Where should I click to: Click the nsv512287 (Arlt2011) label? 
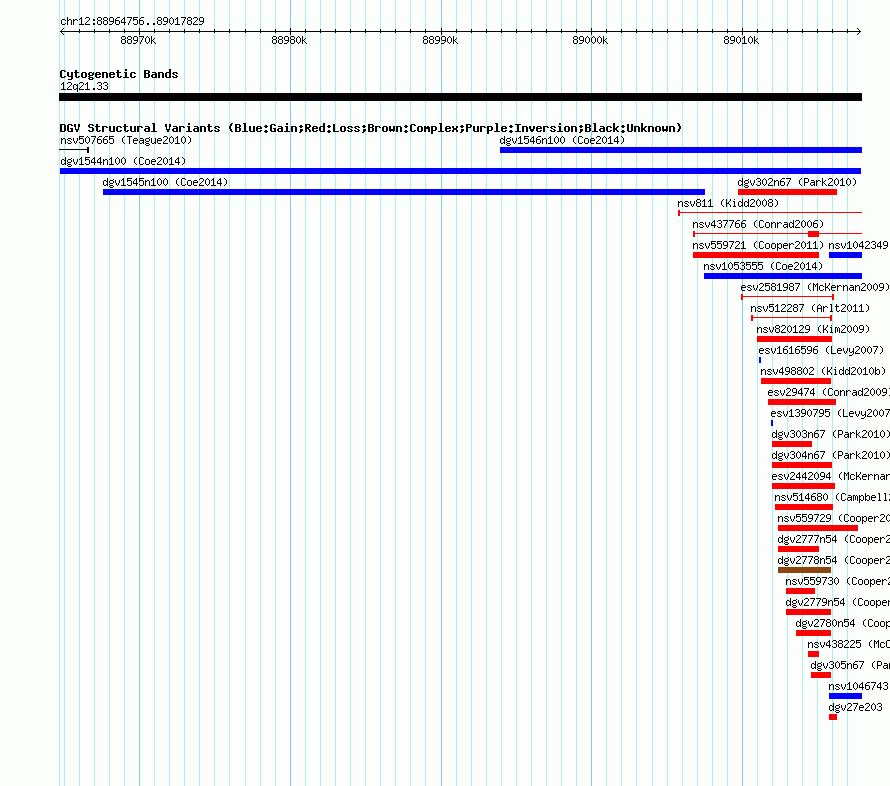click(810, 308)
